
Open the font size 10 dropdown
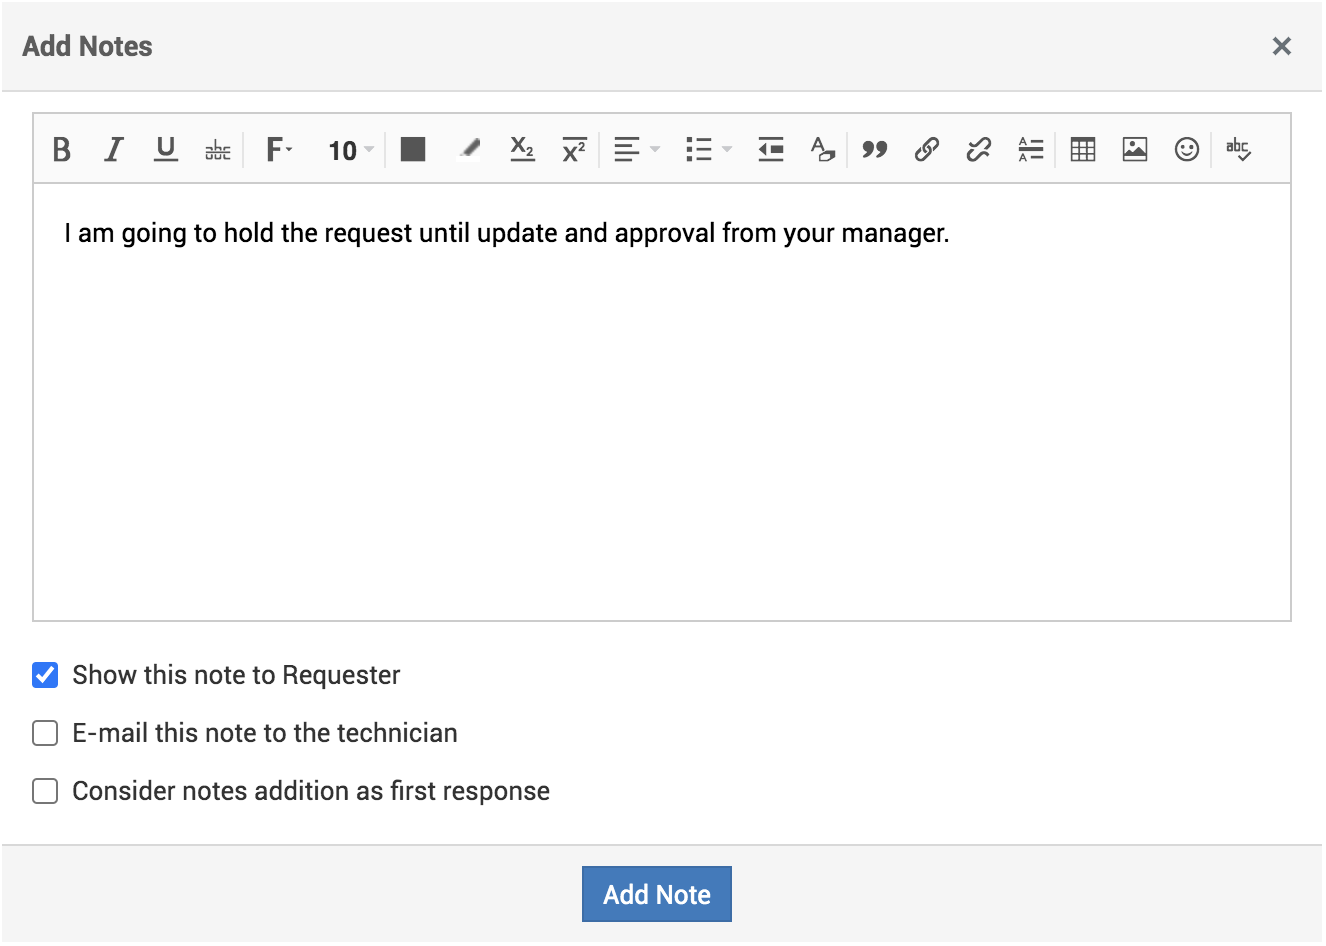351,150
